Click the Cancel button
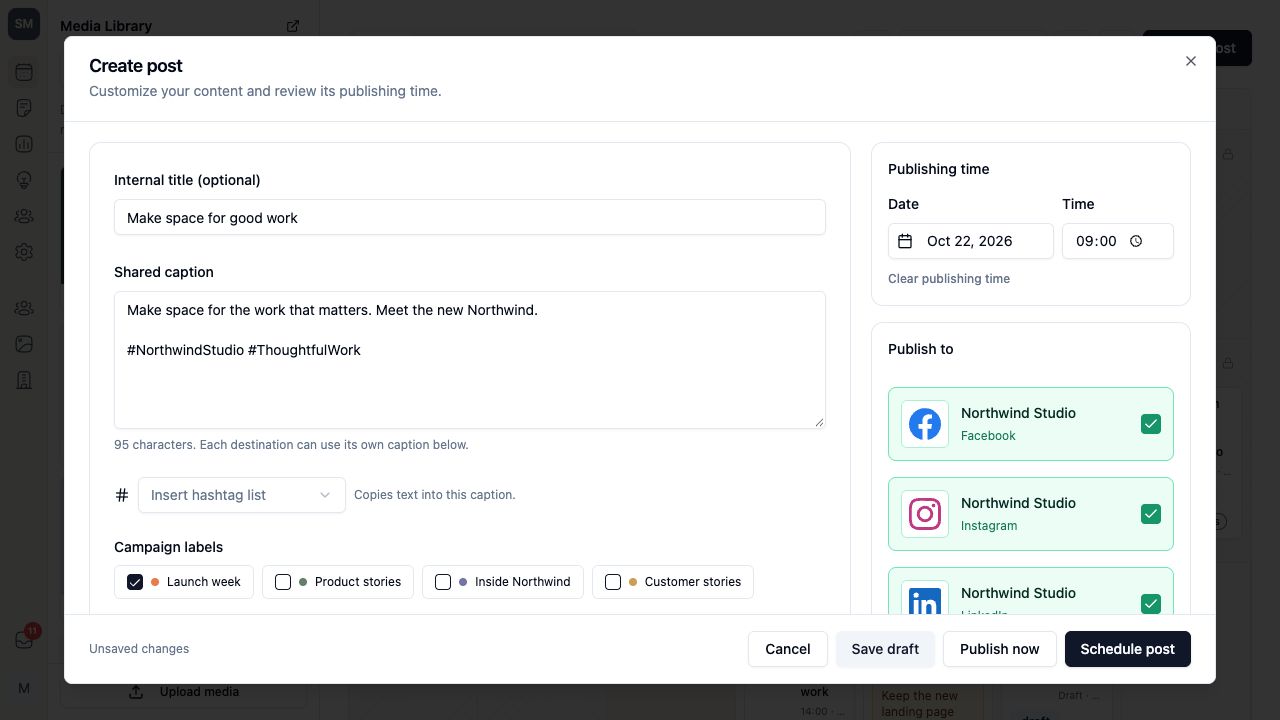1280x720 pixels. (x=788, y=649)
